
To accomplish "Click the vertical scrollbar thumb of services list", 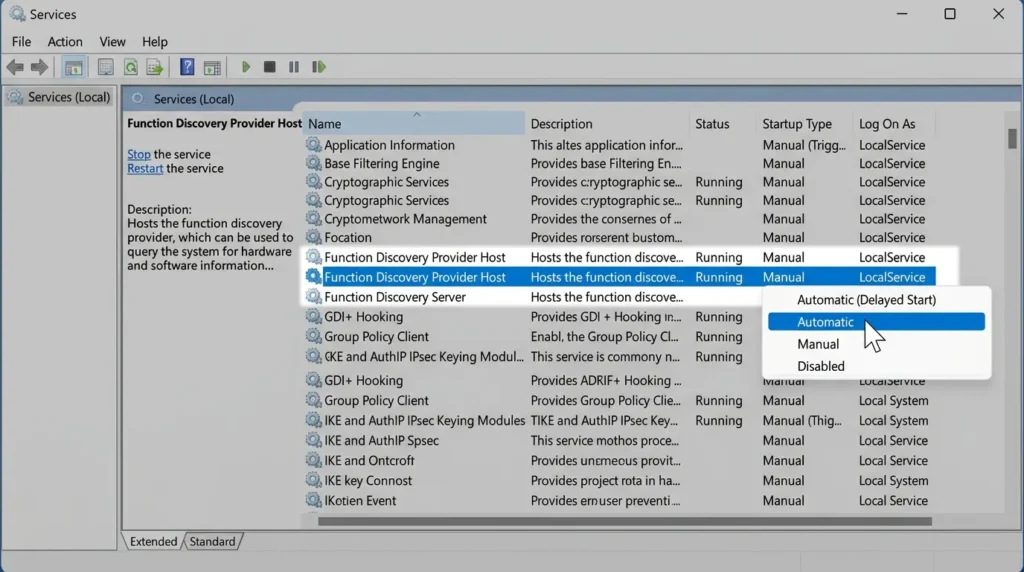I will [1012, 138].
